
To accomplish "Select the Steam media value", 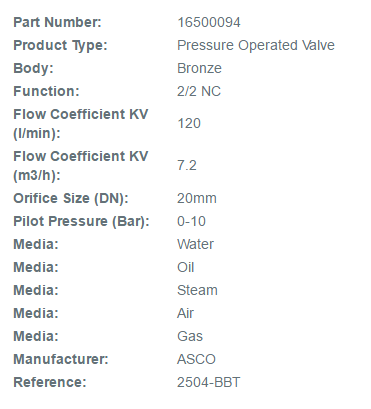I will point(197,290).
